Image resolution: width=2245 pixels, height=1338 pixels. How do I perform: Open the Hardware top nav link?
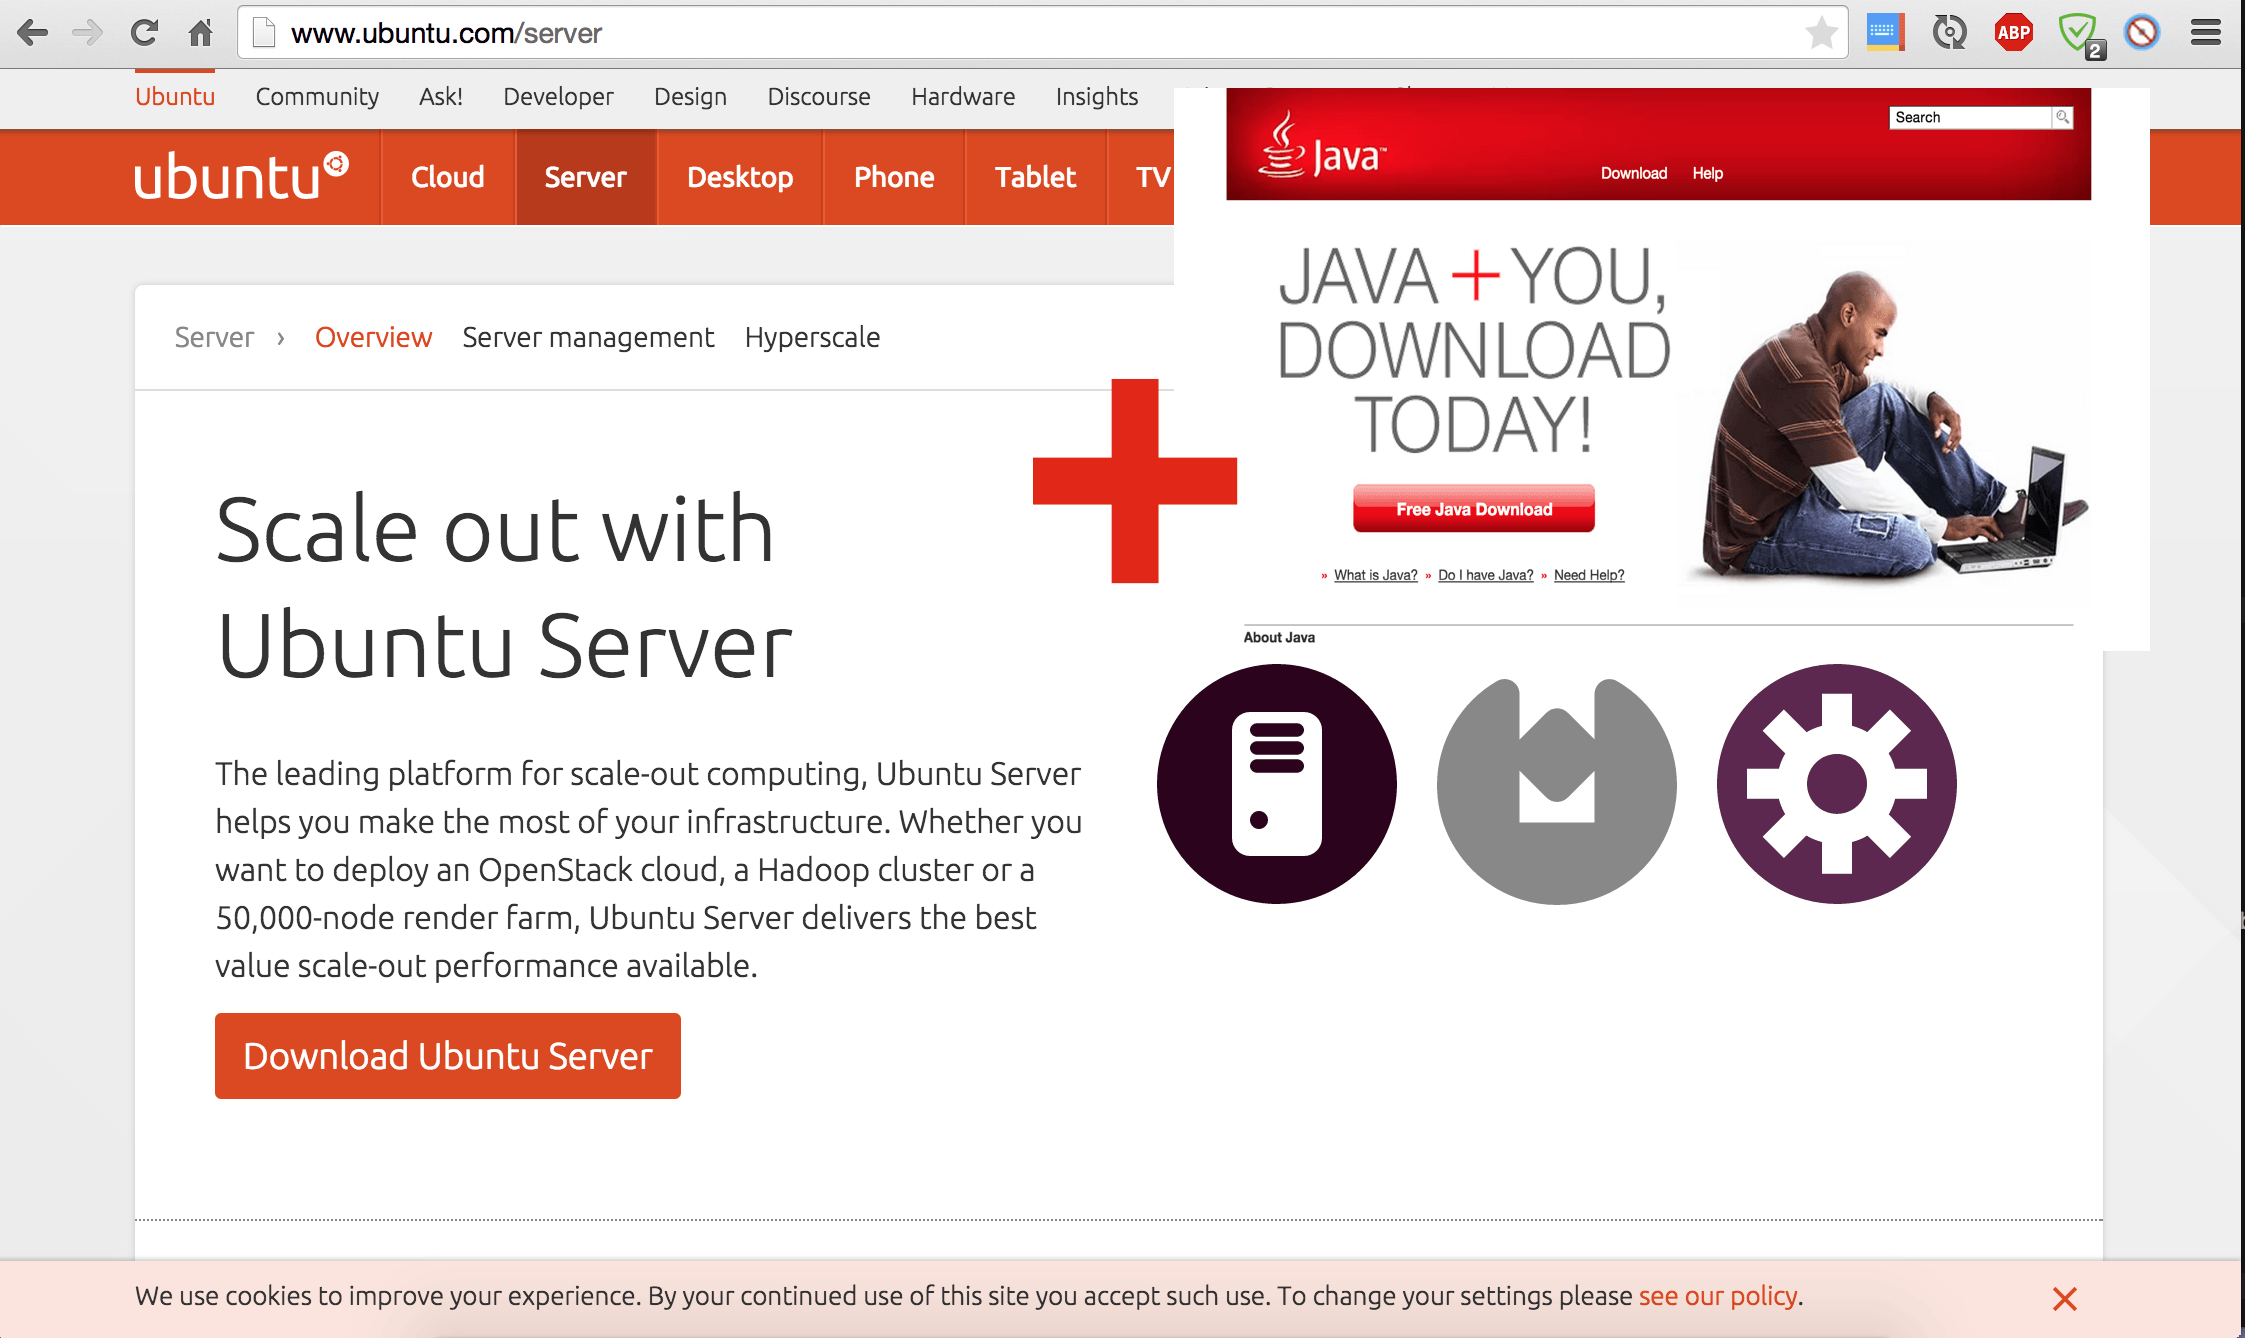pyautogui.click(x=963, y=96)
